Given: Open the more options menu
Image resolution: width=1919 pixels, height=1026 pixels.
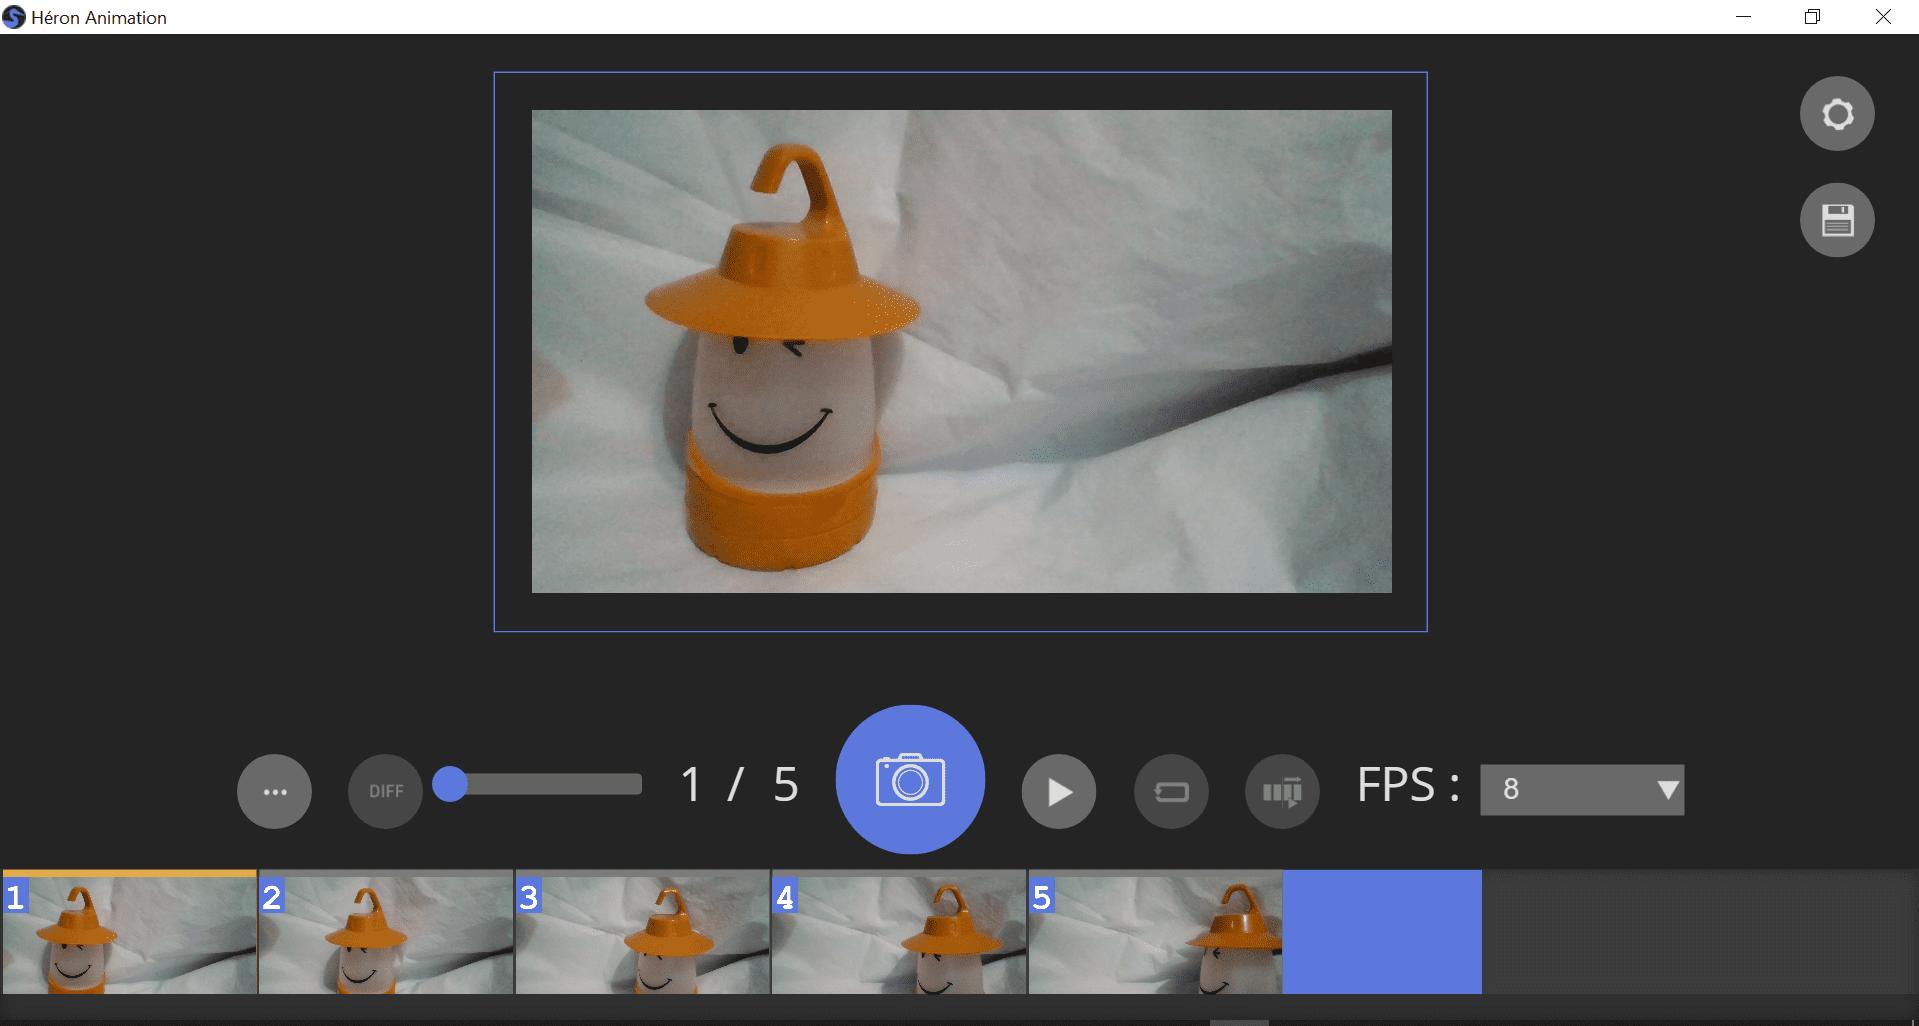Looking at the screenshot, I should pos(274,790).
